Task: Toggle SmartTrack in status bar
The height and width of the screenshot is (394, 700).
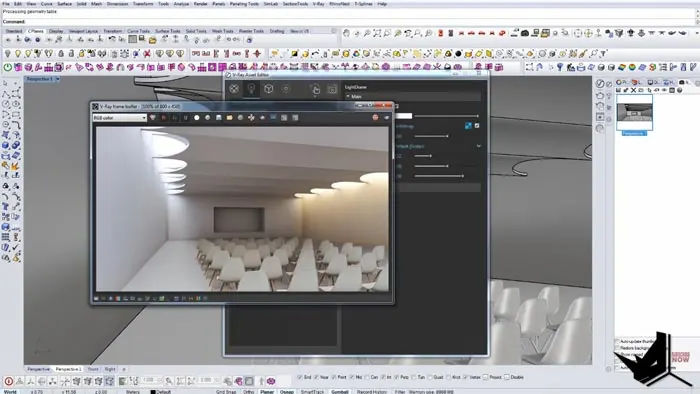Action: point(312,392)
